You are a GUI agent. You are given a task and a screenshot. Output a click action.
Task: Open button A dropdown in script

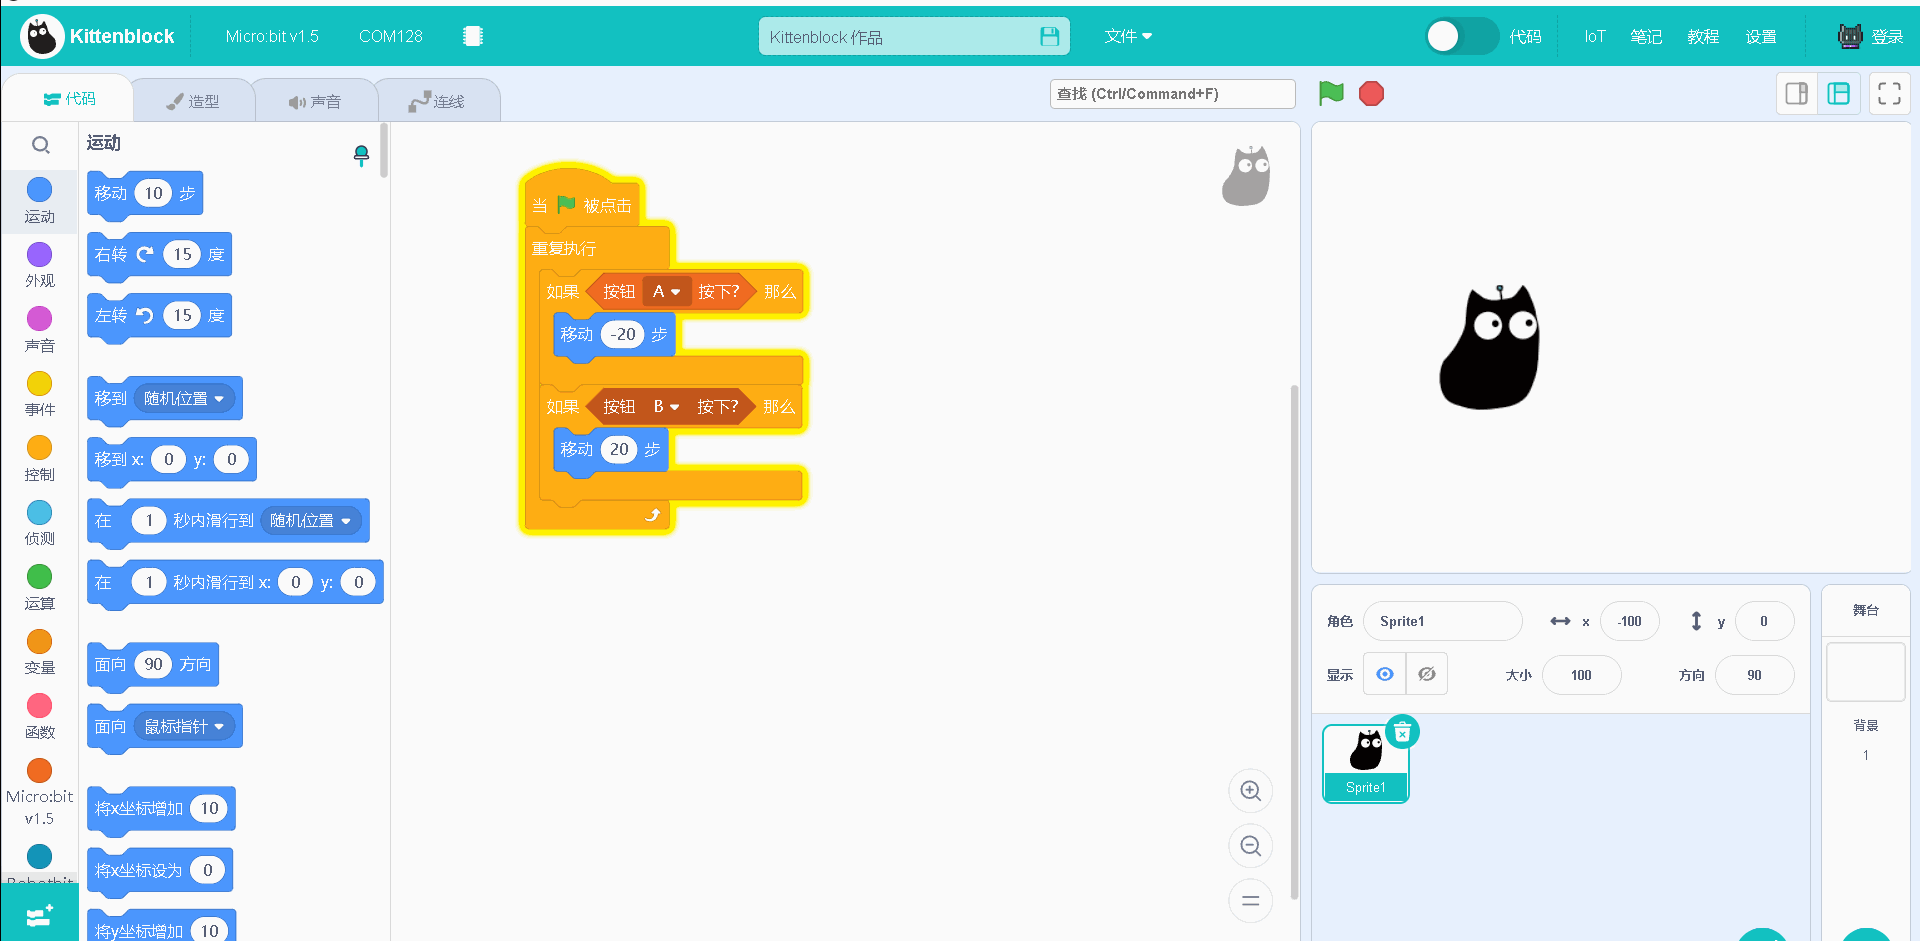667,291
